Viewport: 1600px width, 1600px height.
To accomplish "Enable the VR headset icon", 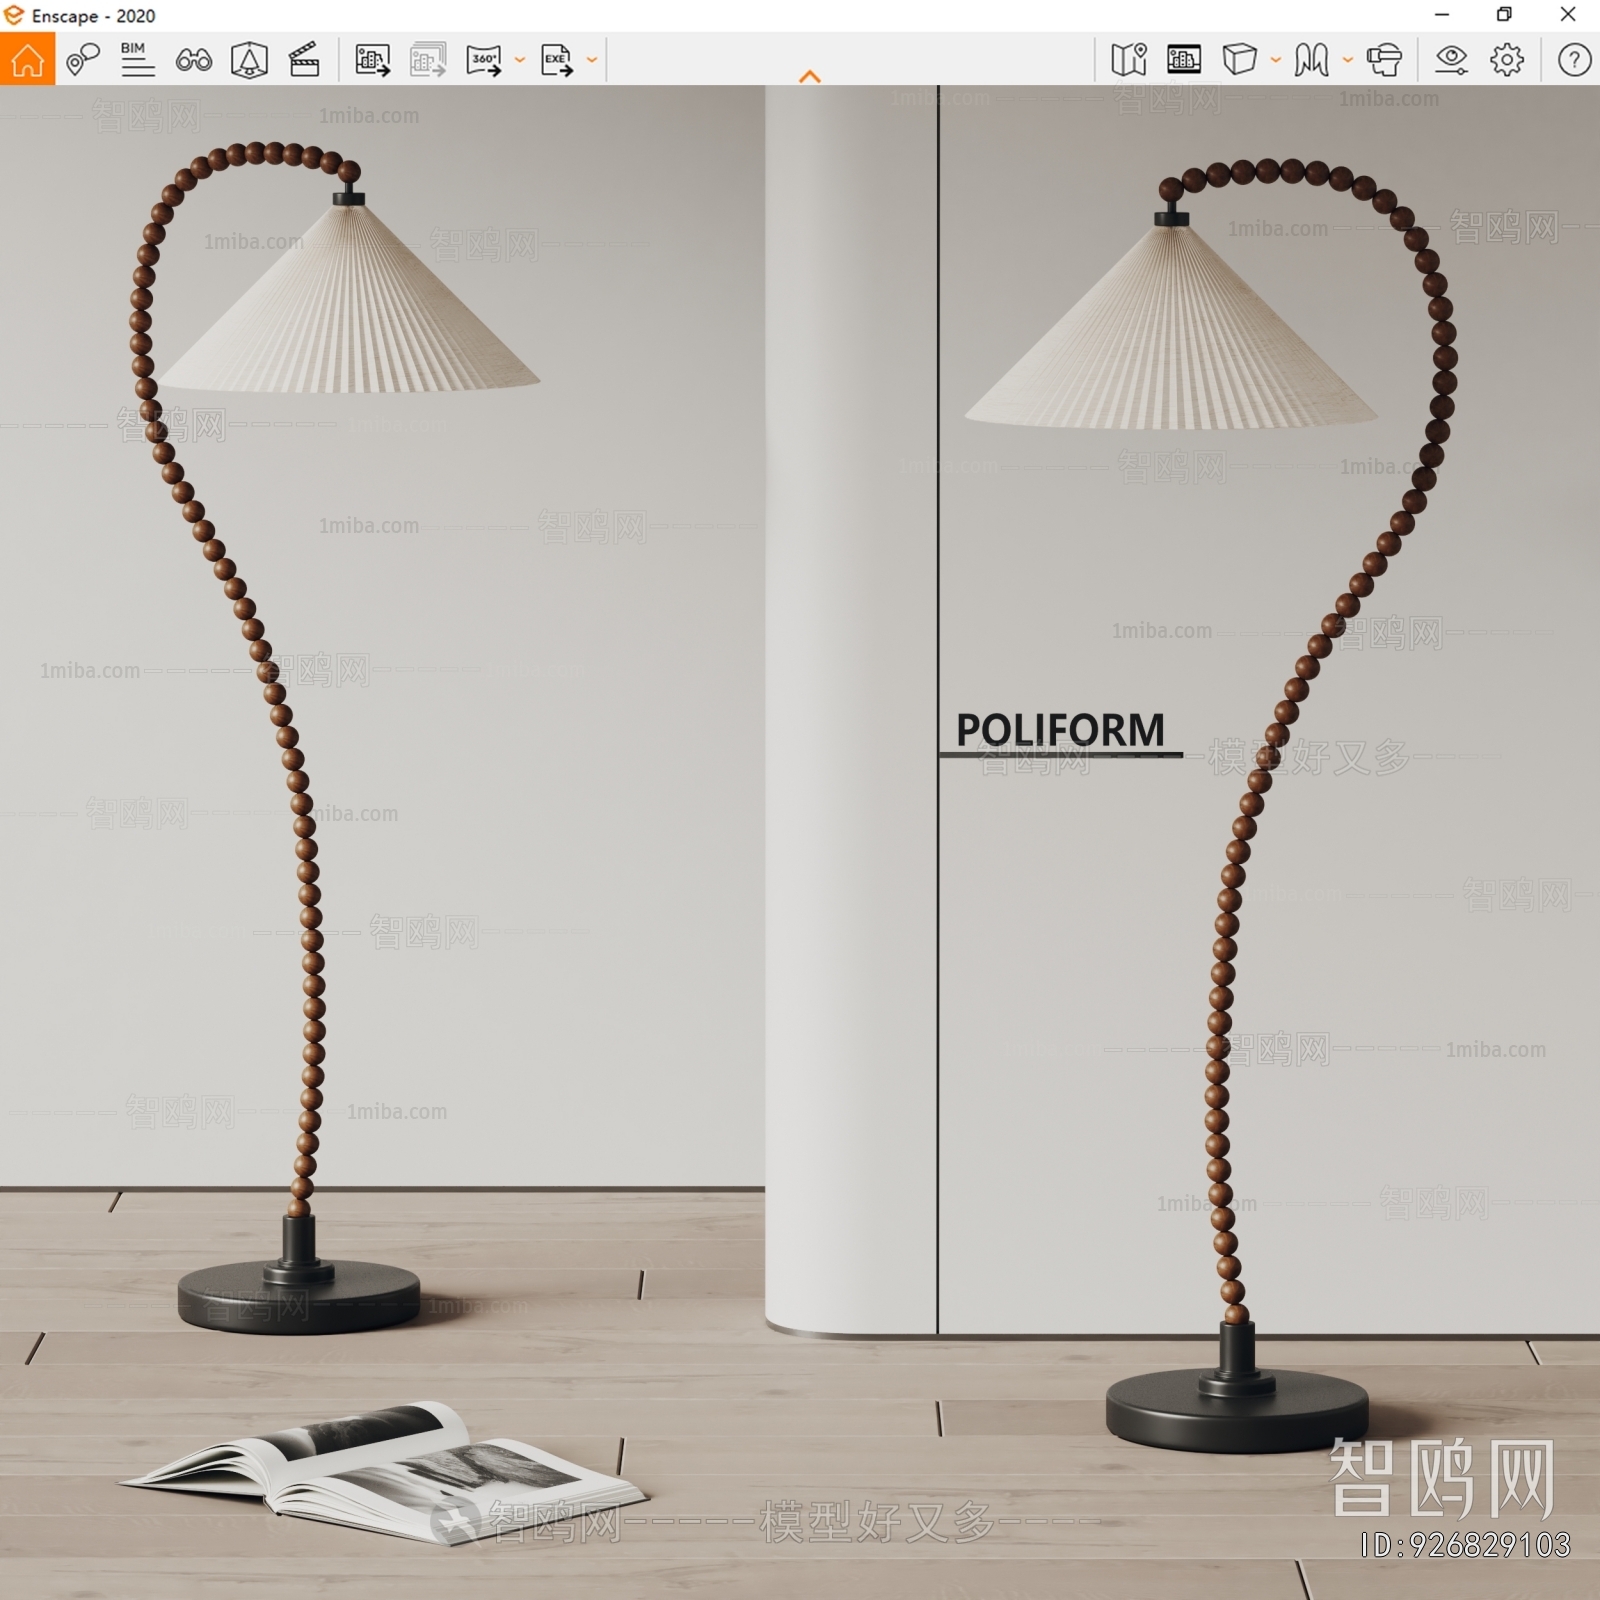I will click(x=1384, y=60).
